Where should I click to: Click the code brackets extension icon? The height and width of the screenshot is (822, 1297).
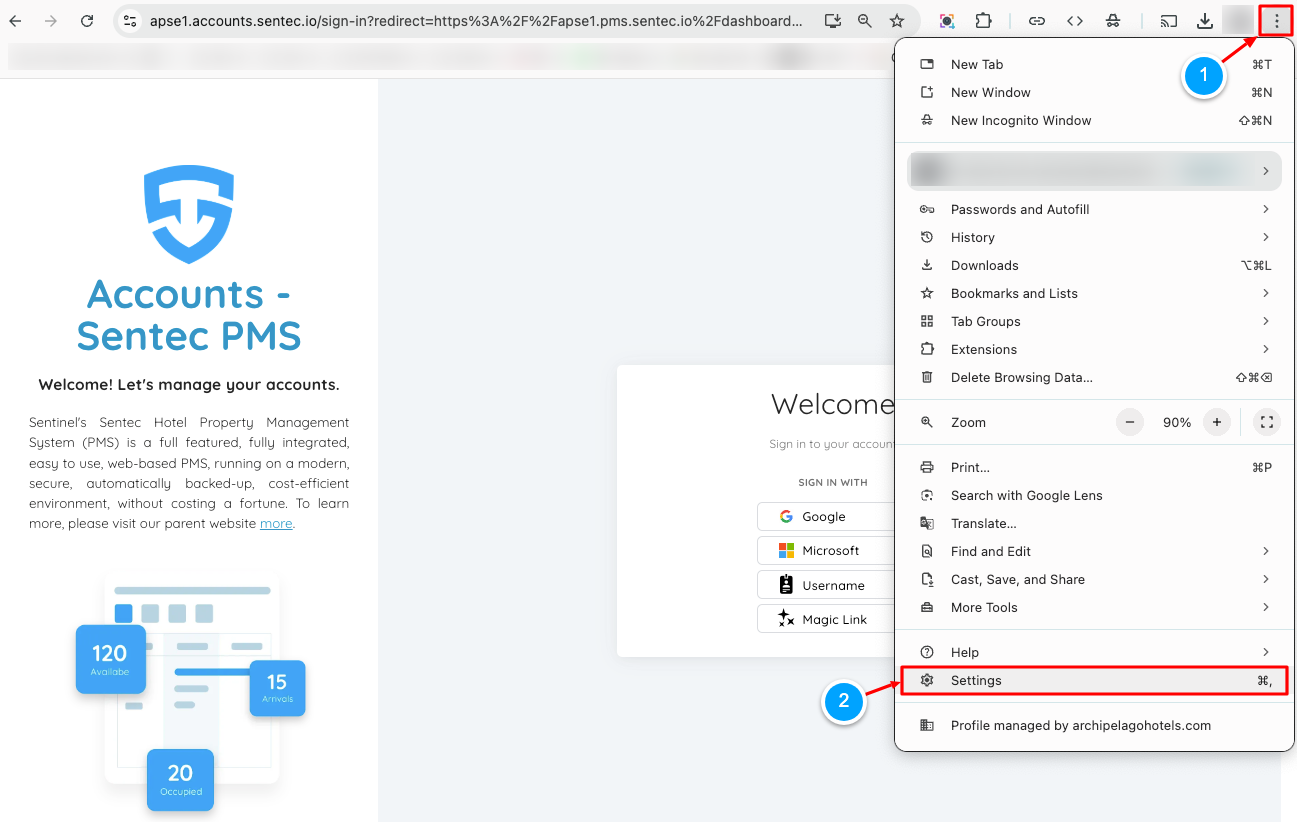click(1075, 20)
